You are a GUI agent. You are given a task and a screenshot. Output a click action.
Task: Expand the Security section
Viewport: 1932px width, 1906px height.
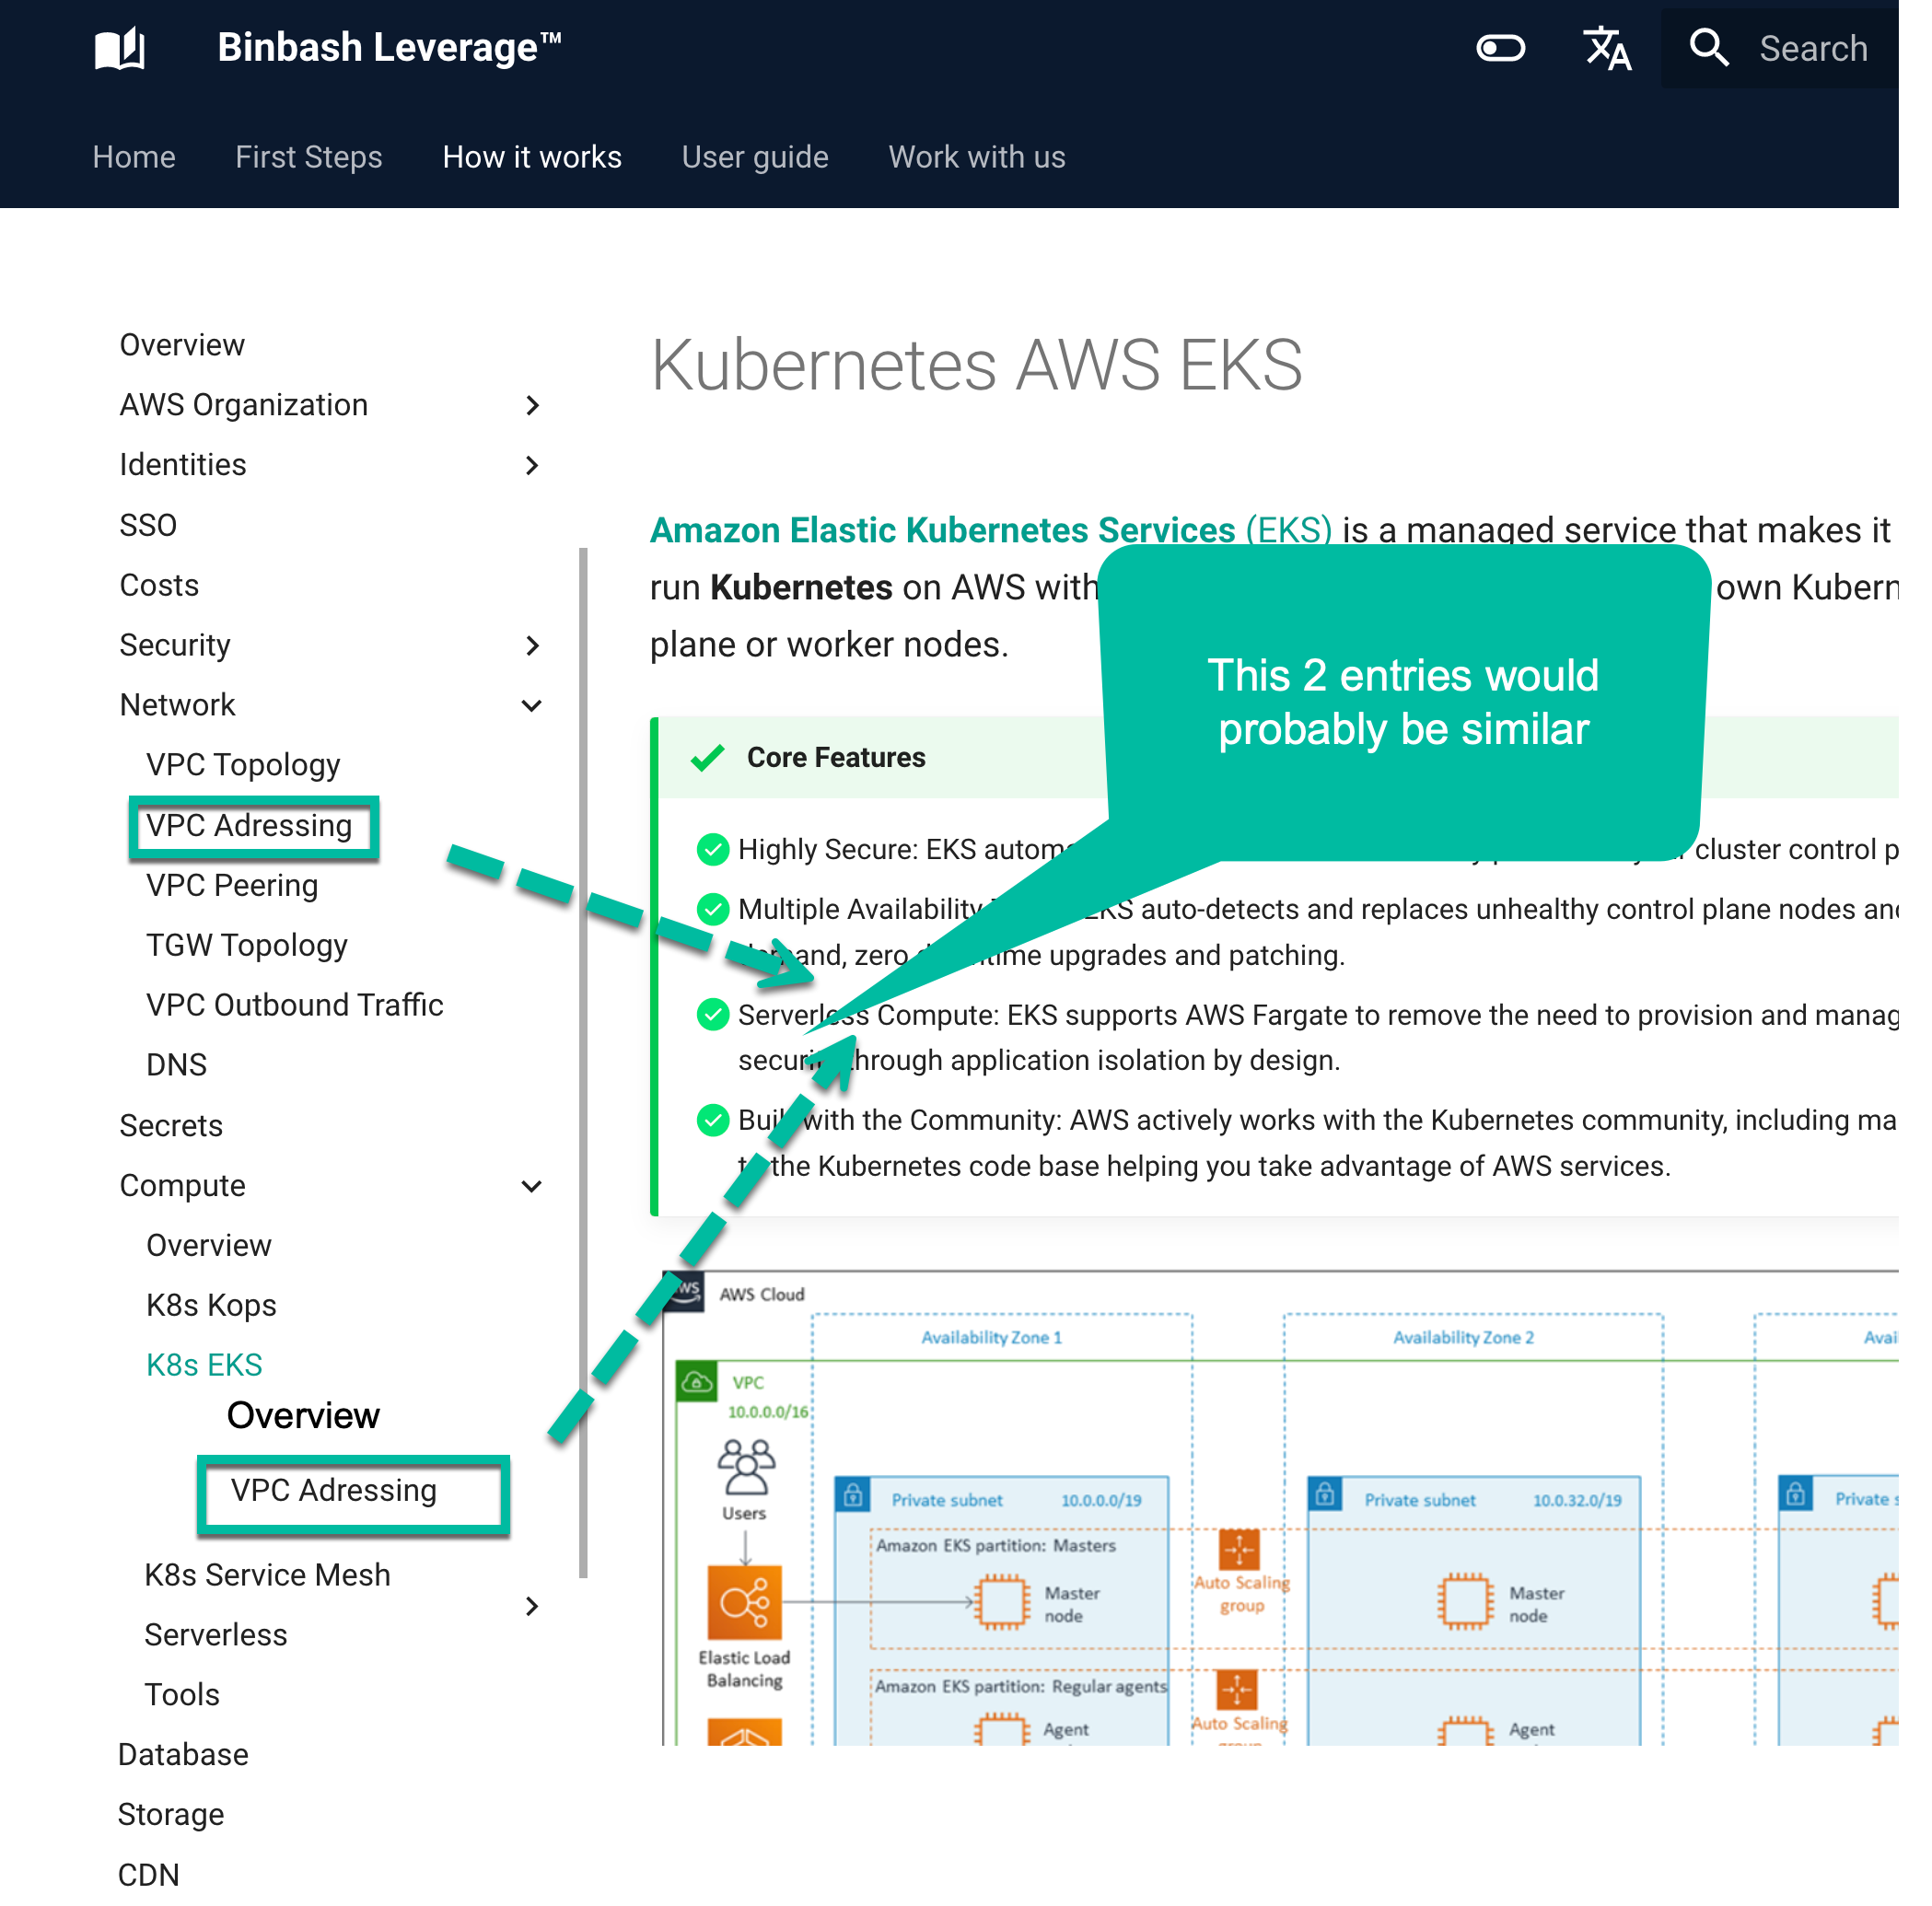point(533,645)
